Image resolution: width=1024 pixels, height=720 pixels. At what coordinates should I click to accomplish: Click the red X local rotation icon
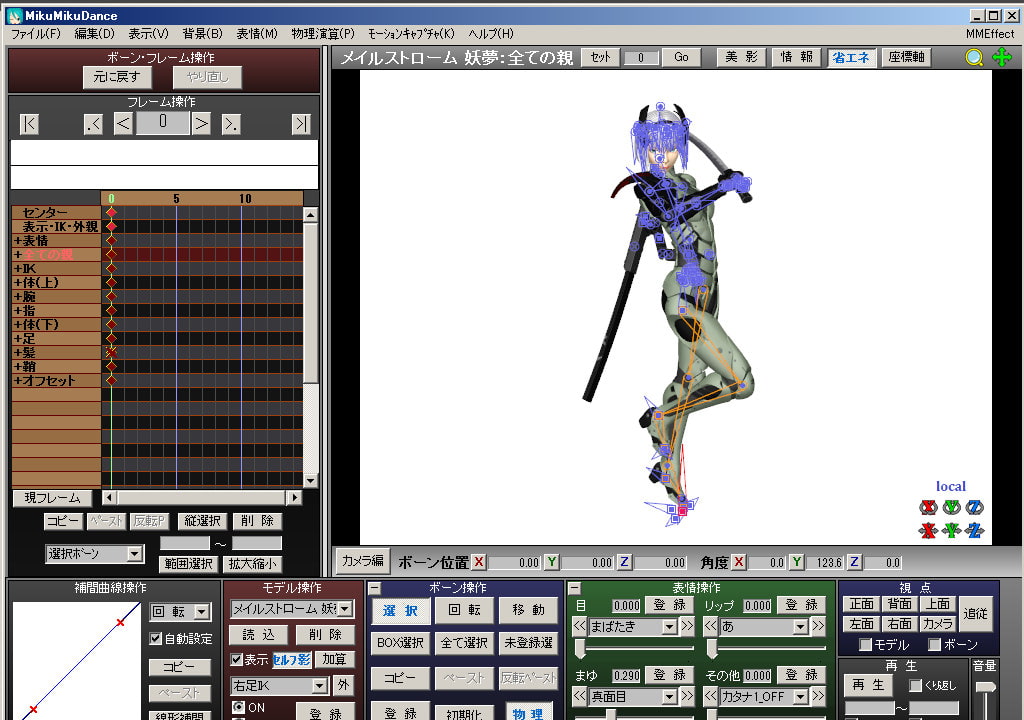tap(927, 507)
